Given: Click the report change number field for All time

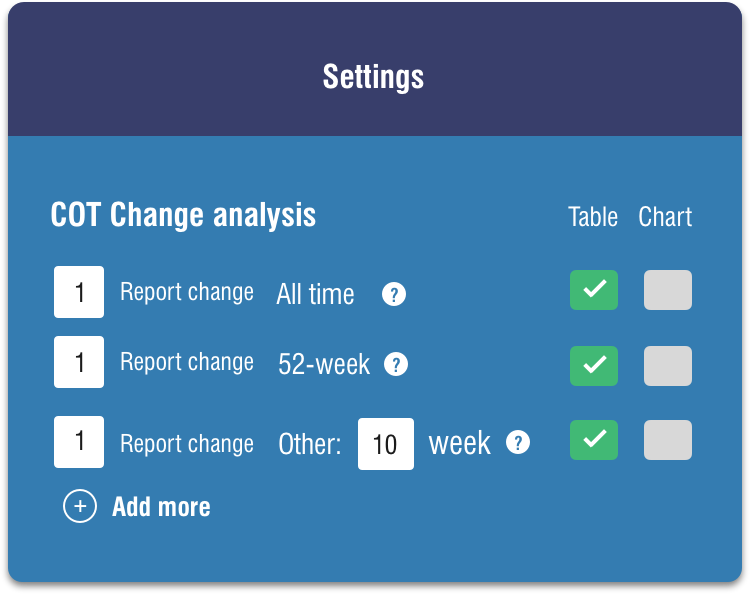Looking at the screenshot, I should 79,292.
